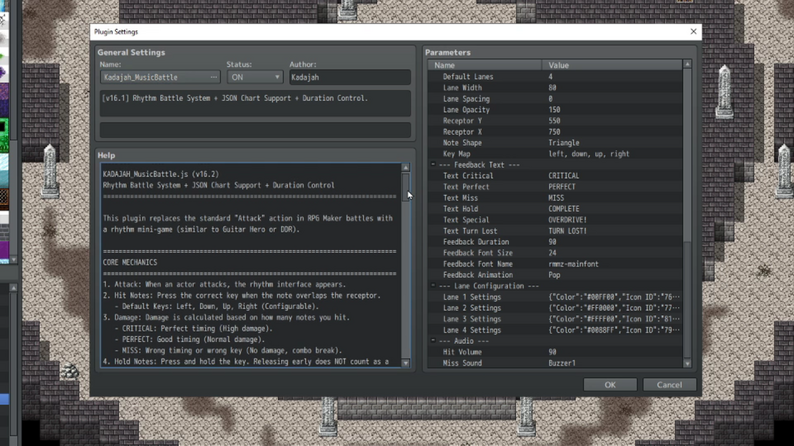
Task: Click the rmmz-mainfont value
Action: (573, 264)
